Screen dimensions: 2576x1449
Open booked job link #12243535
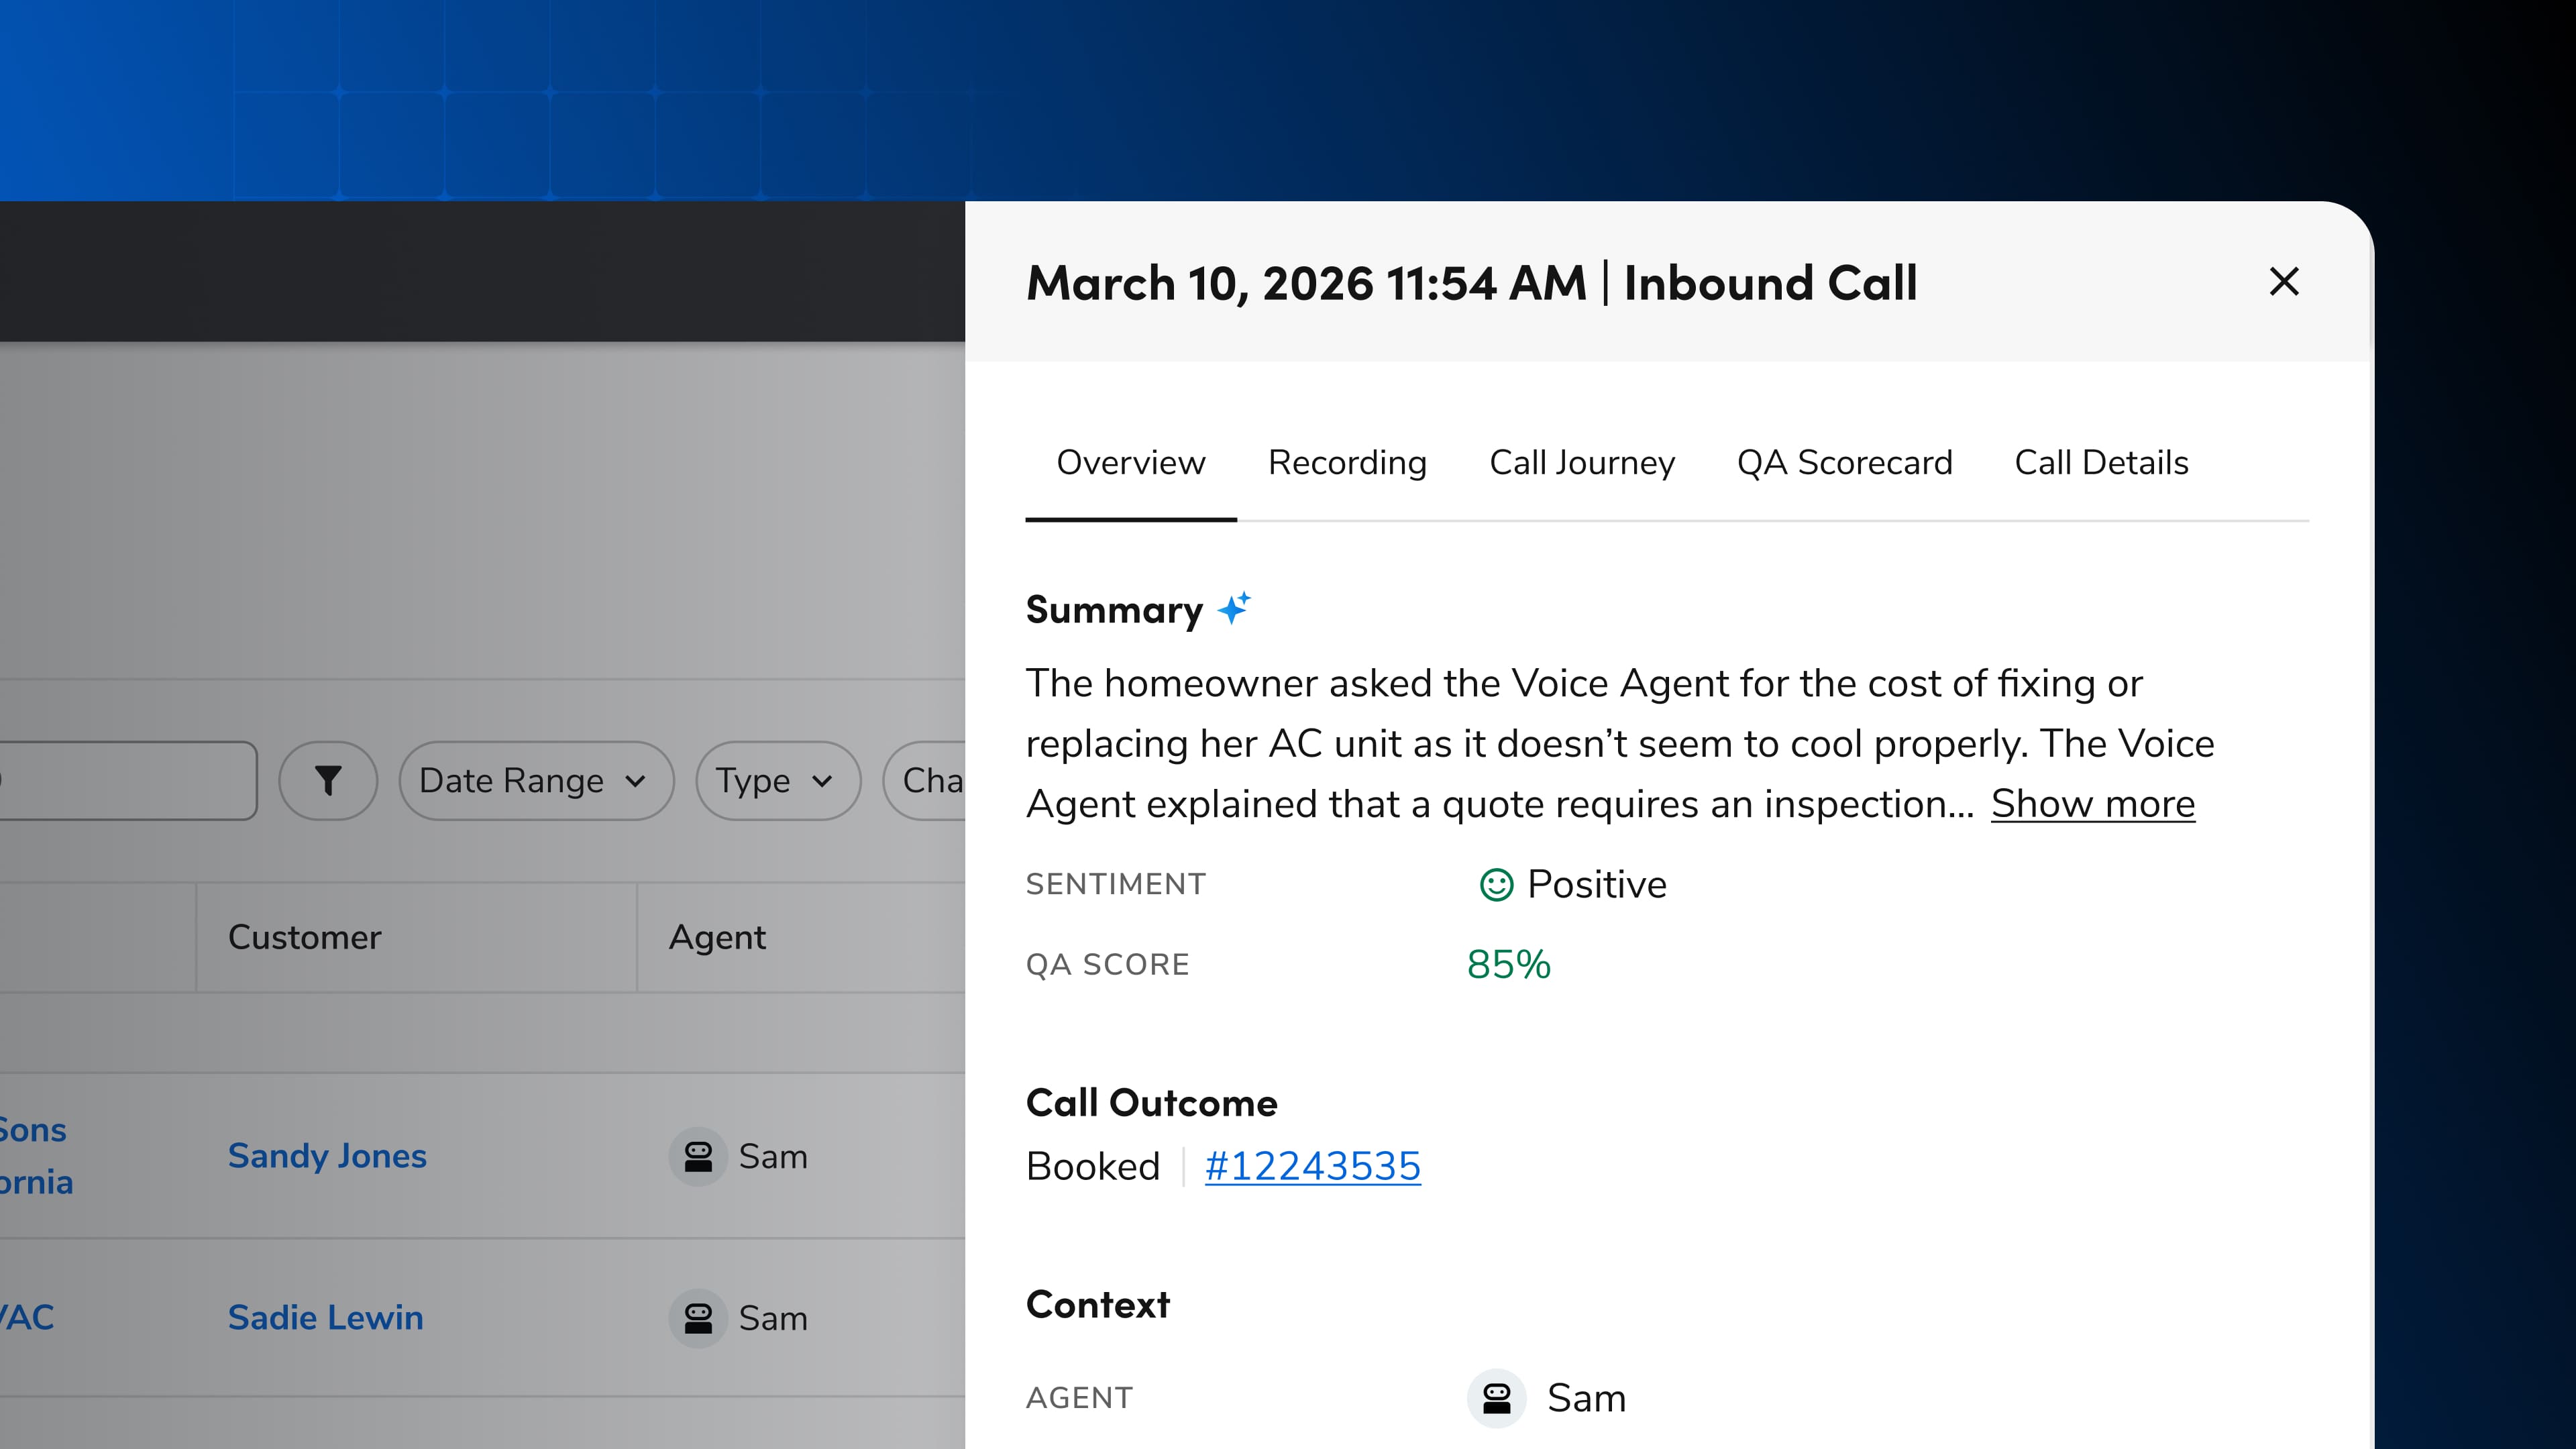(1312, 1166)
